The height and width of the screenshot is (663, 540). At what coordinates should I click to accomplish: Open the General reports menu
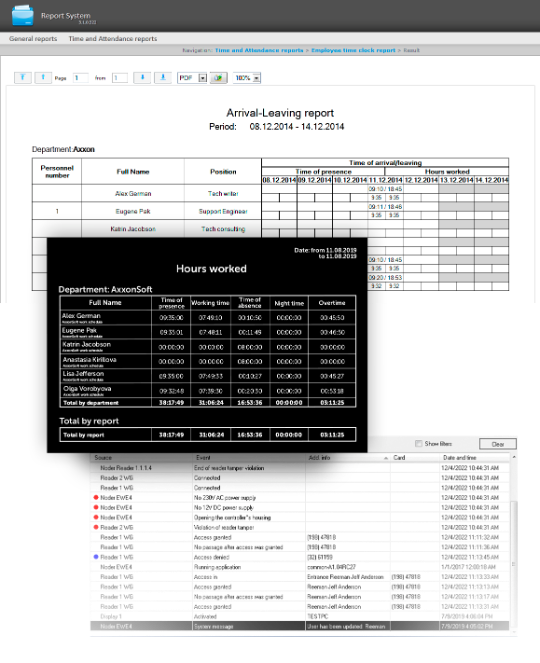[x=33, y=38]
